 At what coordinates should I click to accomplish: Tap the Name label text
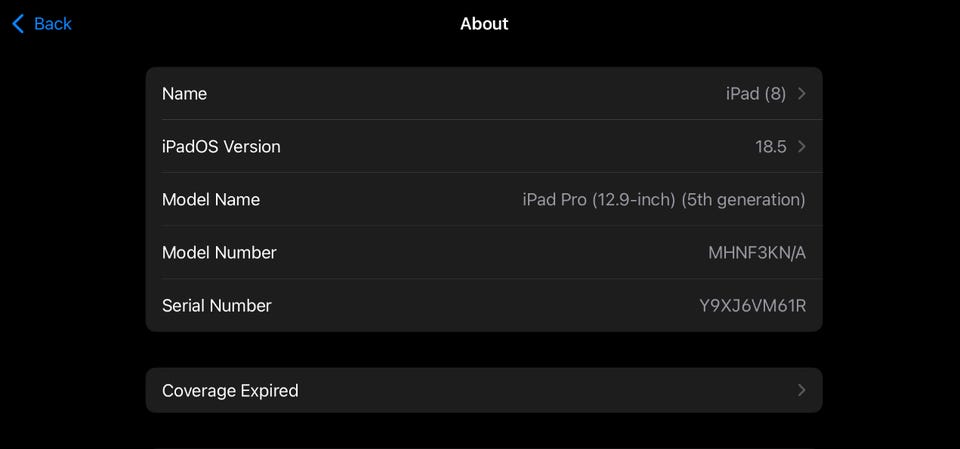[x=184, y=94]
